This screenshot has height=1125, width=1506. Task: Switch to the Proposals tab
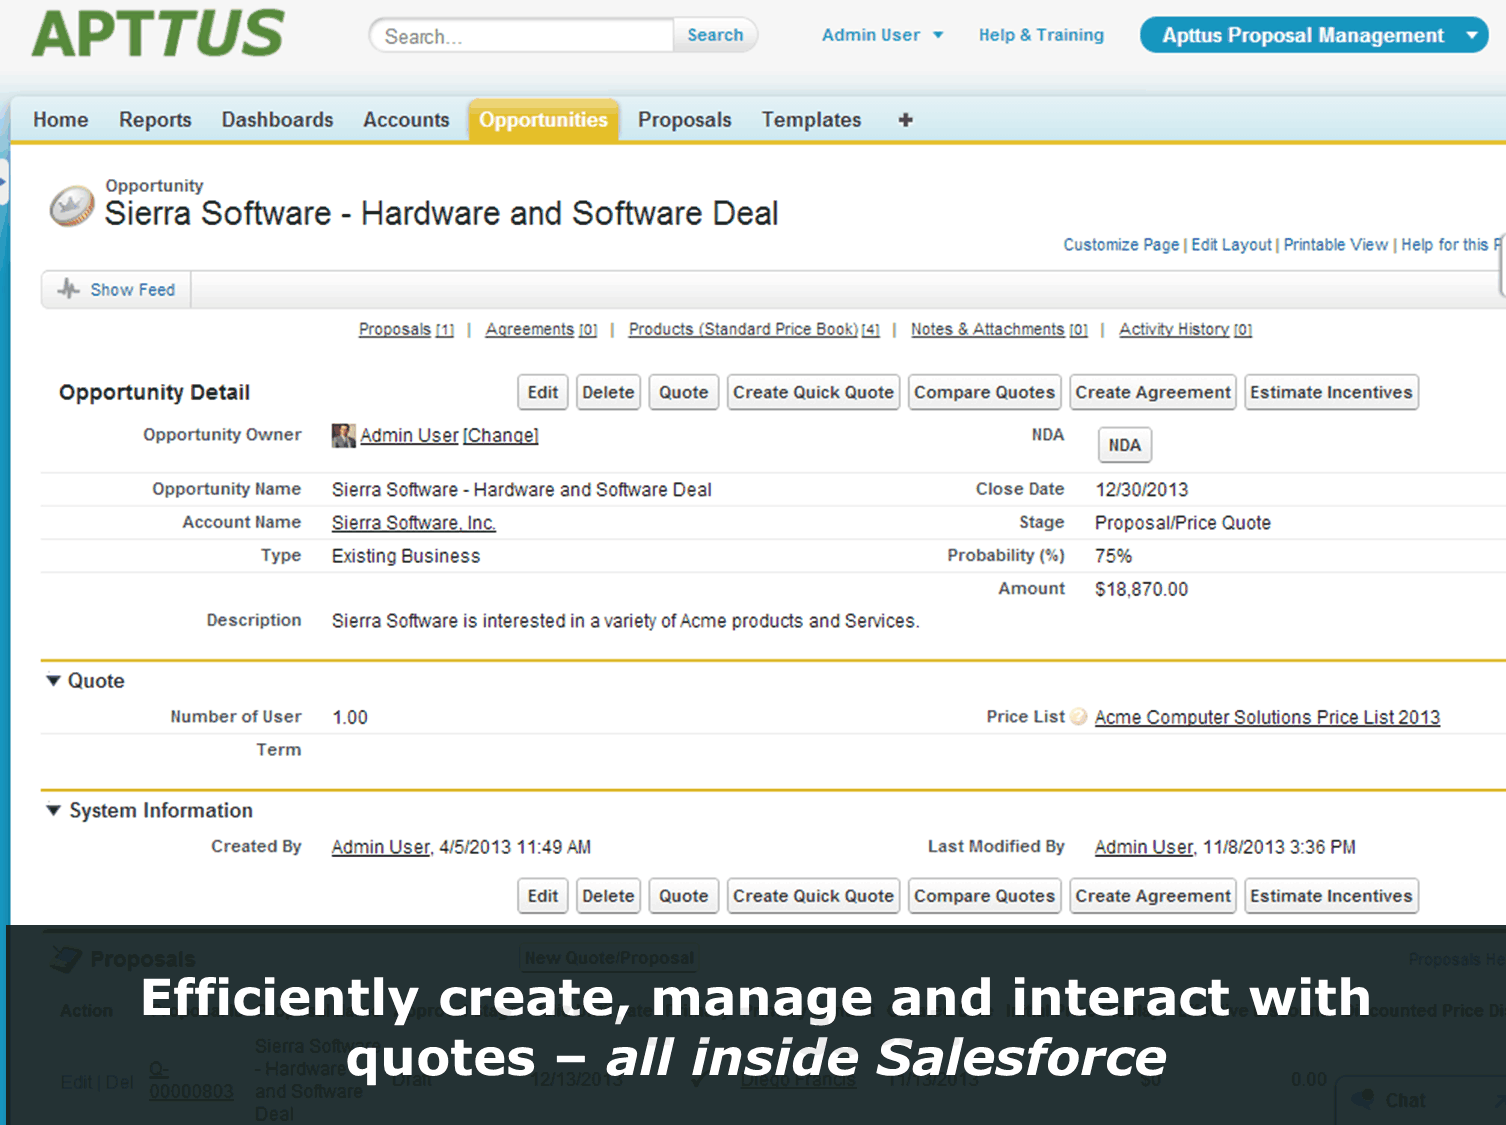point(684,119)
